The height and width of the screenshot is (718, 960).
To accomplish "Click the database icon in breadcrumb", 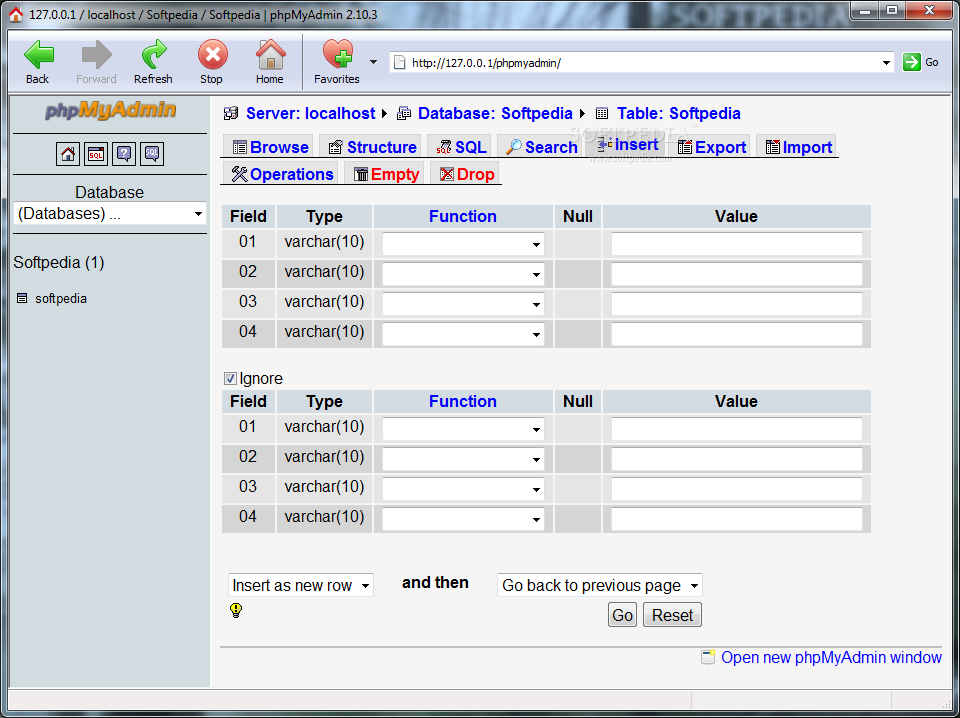I will (404, 113).
